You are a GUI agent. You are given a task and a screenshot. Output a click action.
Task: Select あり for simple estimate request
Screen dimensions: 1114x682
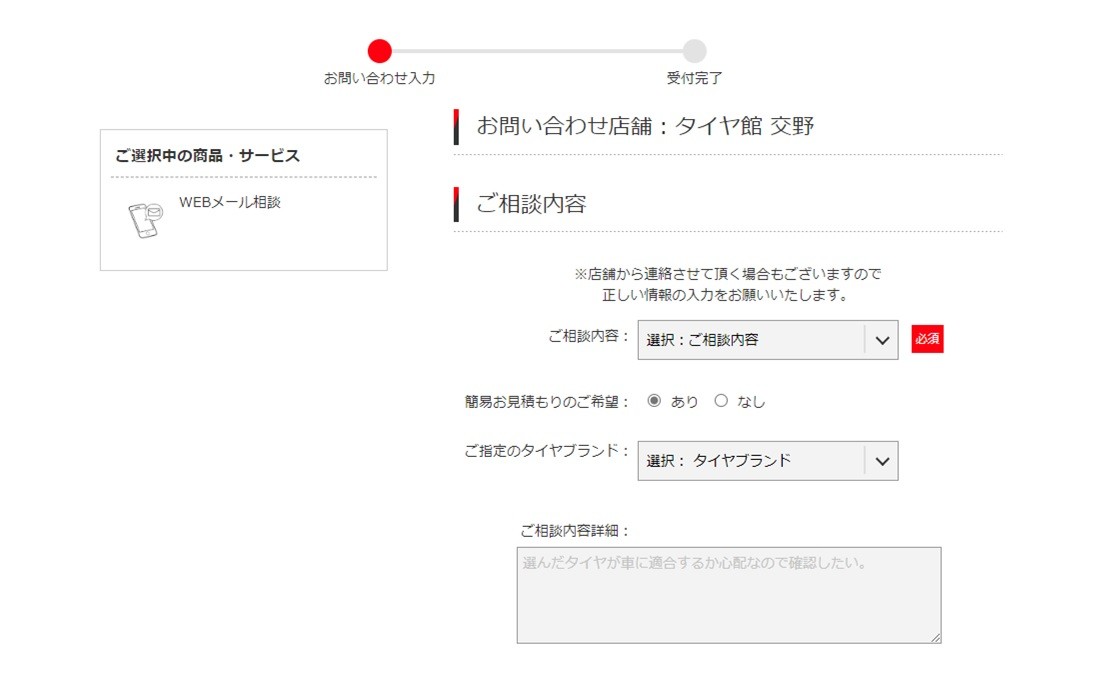655,401
